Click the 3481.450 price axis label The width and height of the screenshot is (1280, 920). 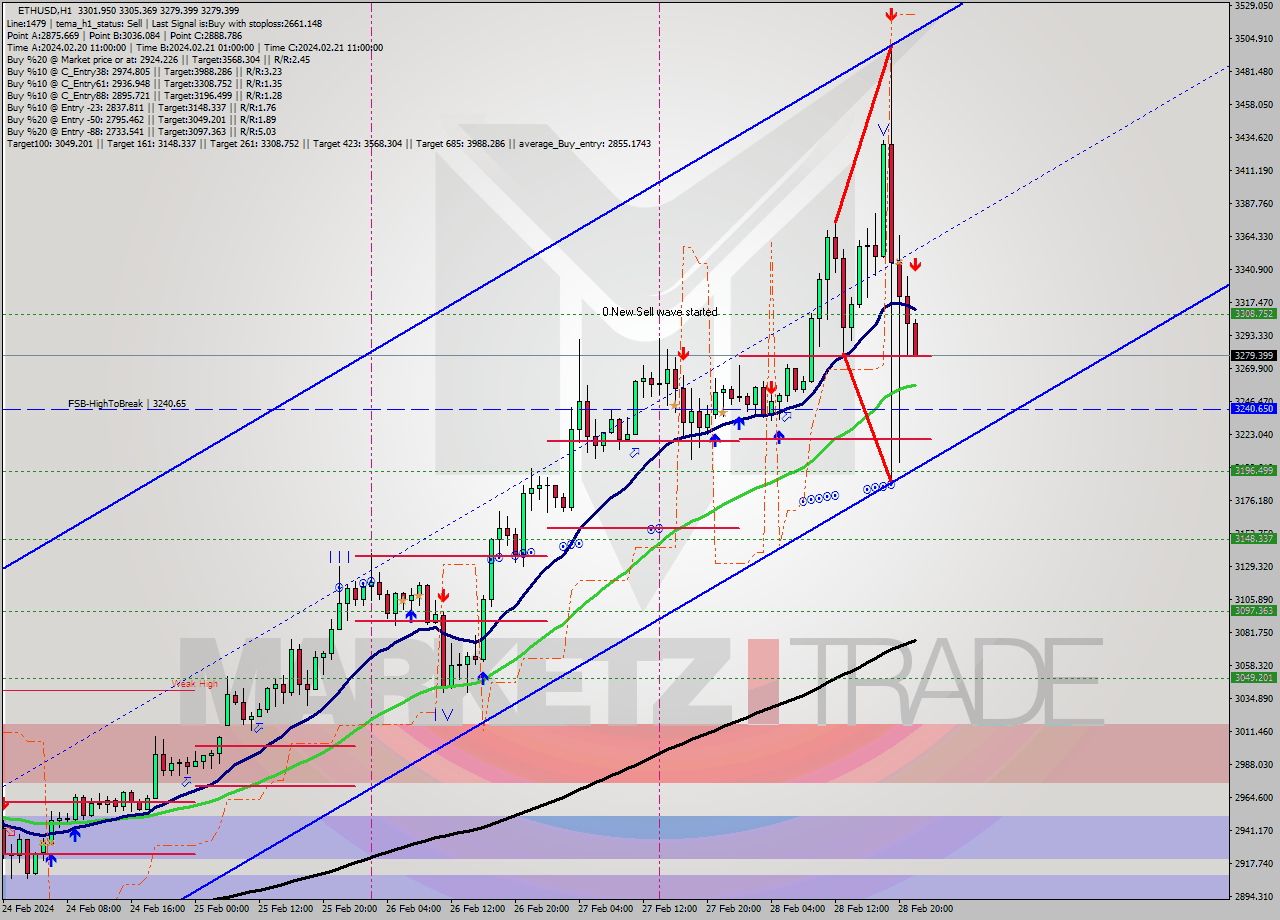pyautogui.click(x=1253, y=72)
